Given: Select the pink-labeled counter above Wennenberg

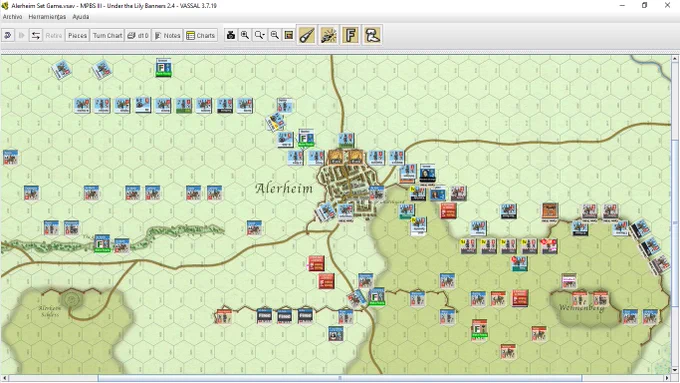Looking at the screenshot, I should click(x=569, y=281).
